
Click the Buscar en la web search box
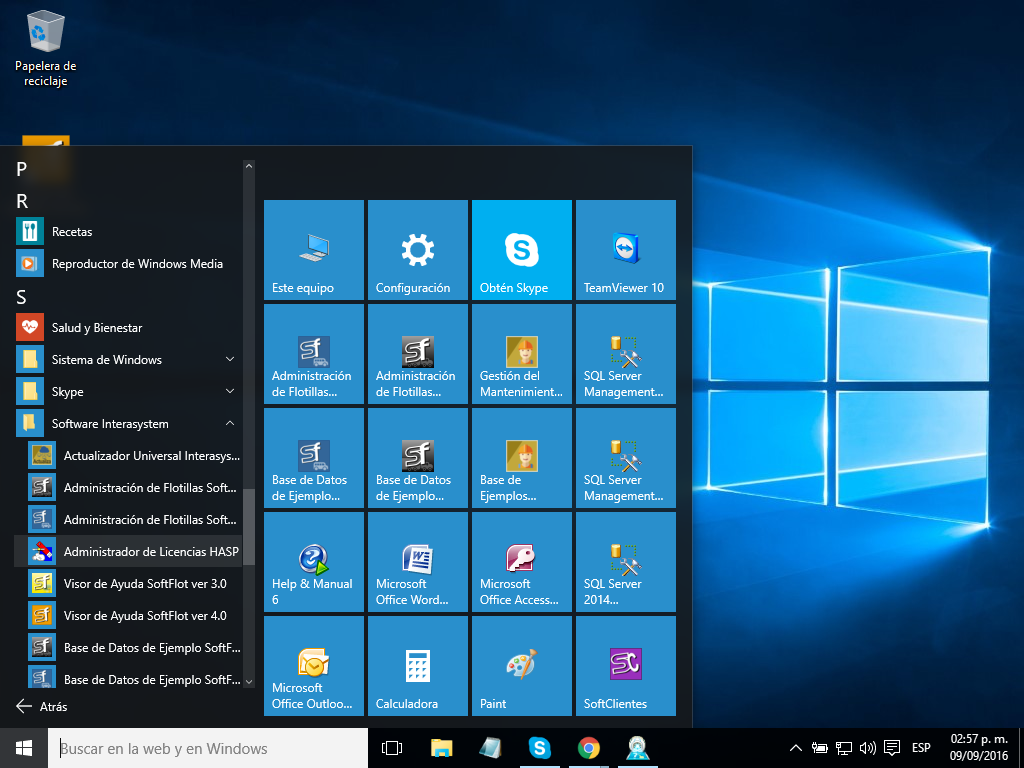210,748
